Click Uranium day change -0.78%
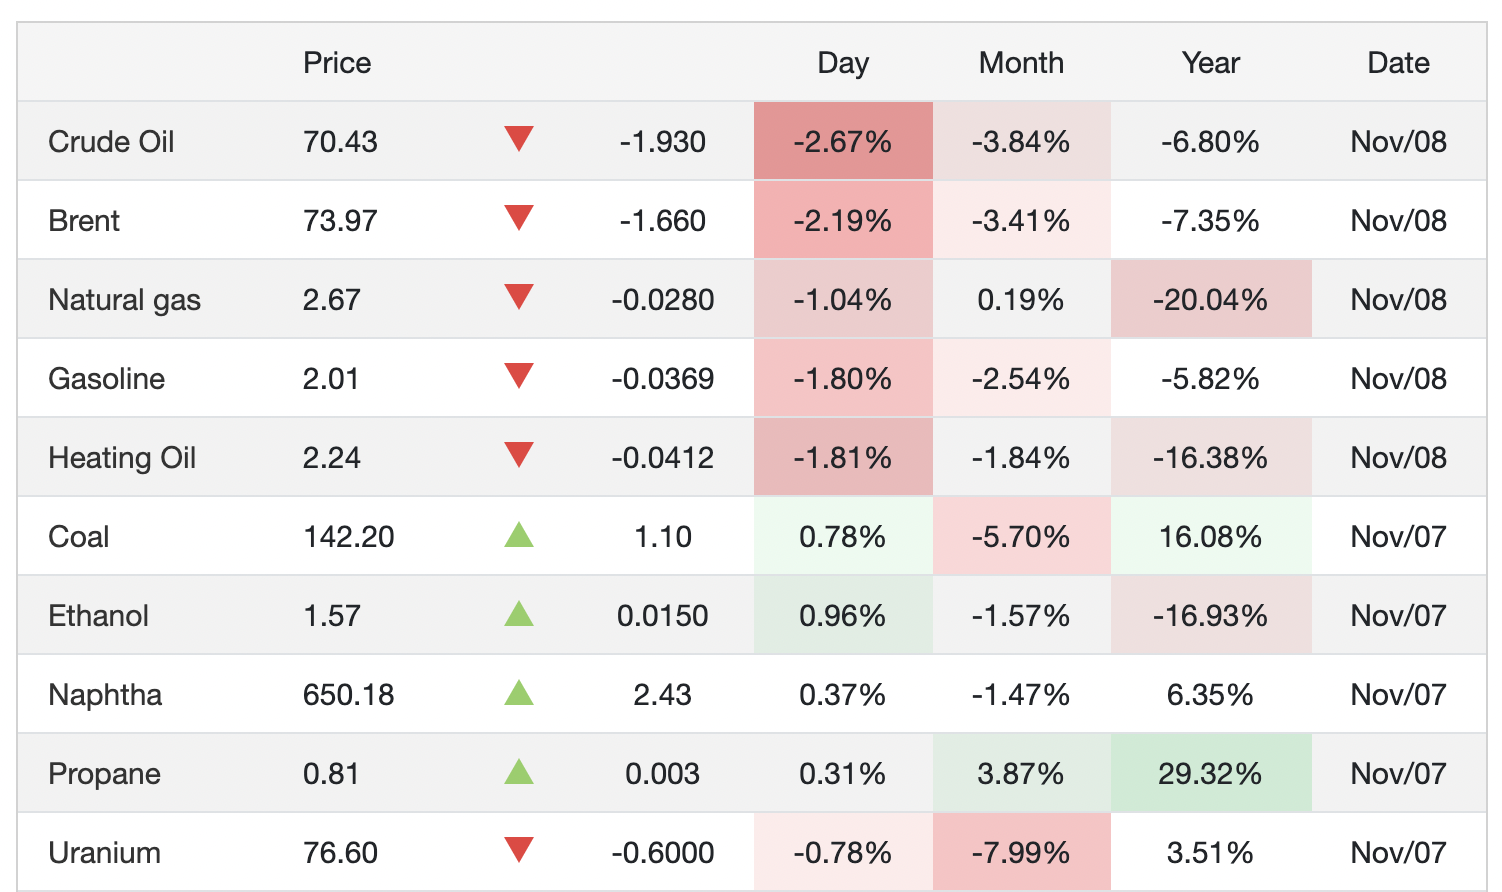The image size is (1502, 892). coord(843,853)
